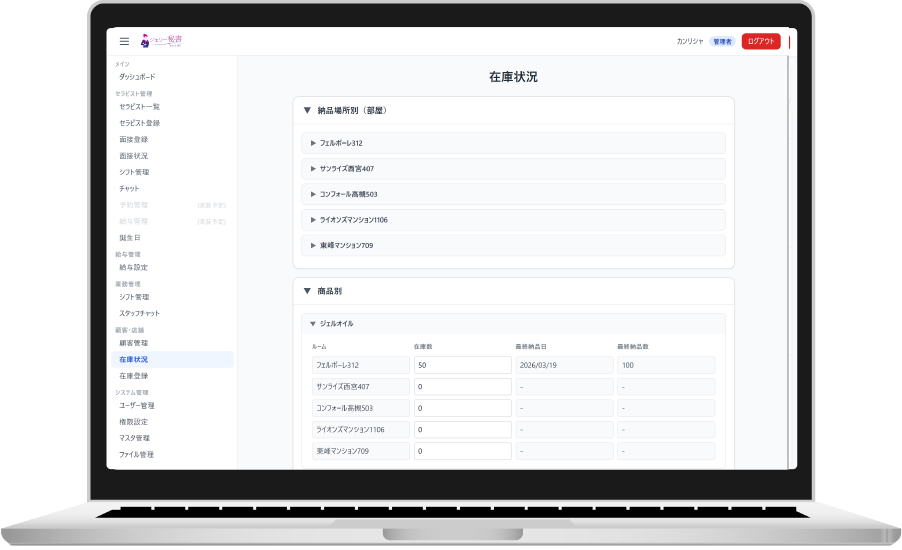Click the 在庫数 column header

coord(423,347)
